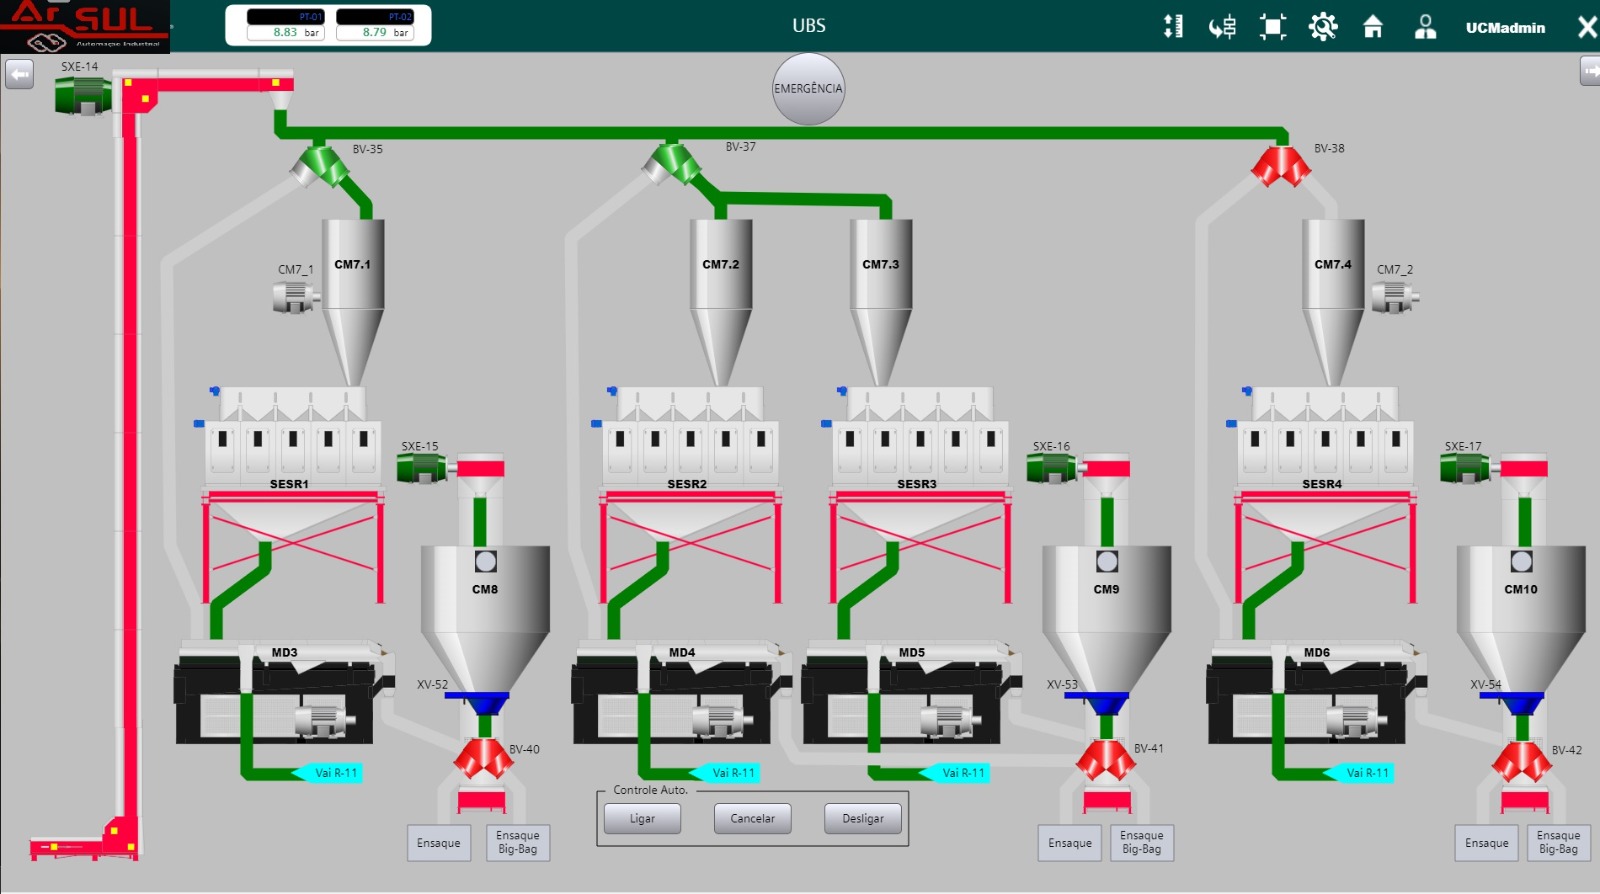Screen dimensions: 1600x894
Task: Navigate to previous screen with left arrow
Action: click(19, 74)
